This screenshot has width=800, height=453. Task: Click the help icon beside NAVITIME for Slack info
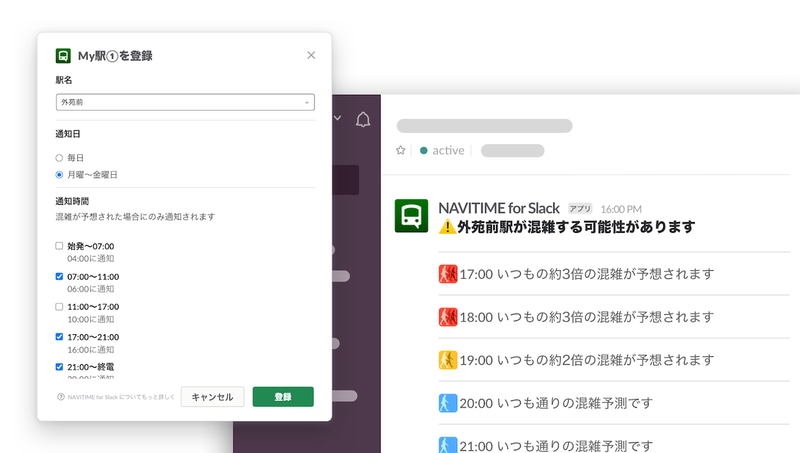click(x=61, y=397)
